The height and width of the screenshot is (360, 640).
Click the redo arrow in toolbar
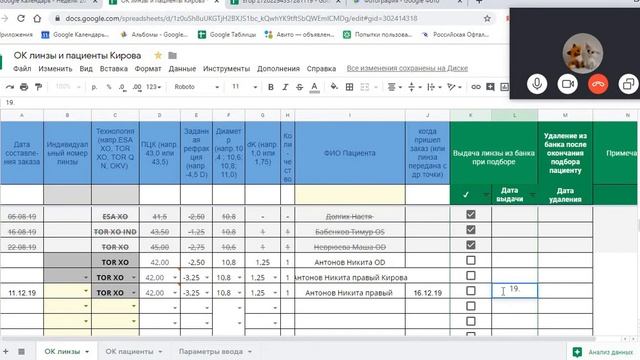(10, 87)
